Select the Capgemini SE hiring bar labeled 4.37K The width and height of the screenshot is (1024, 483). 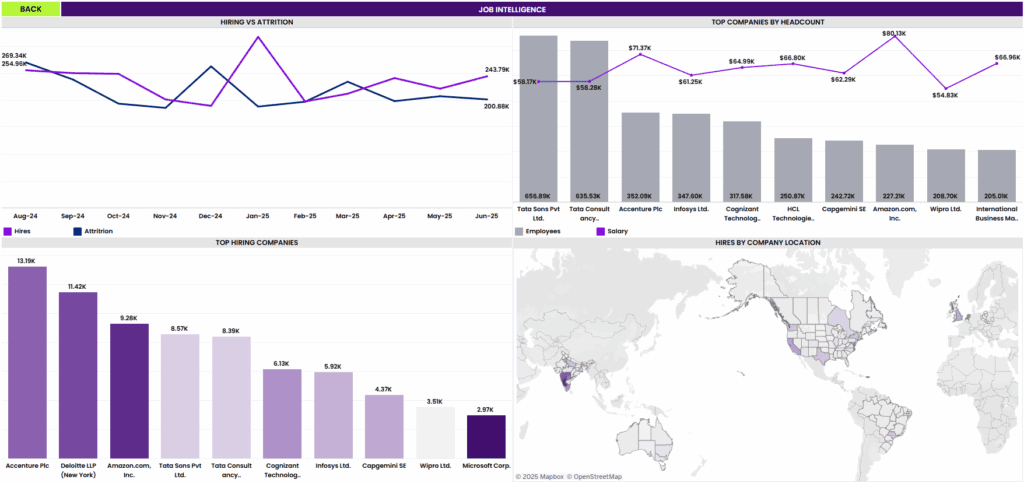(x=384, y=426)
